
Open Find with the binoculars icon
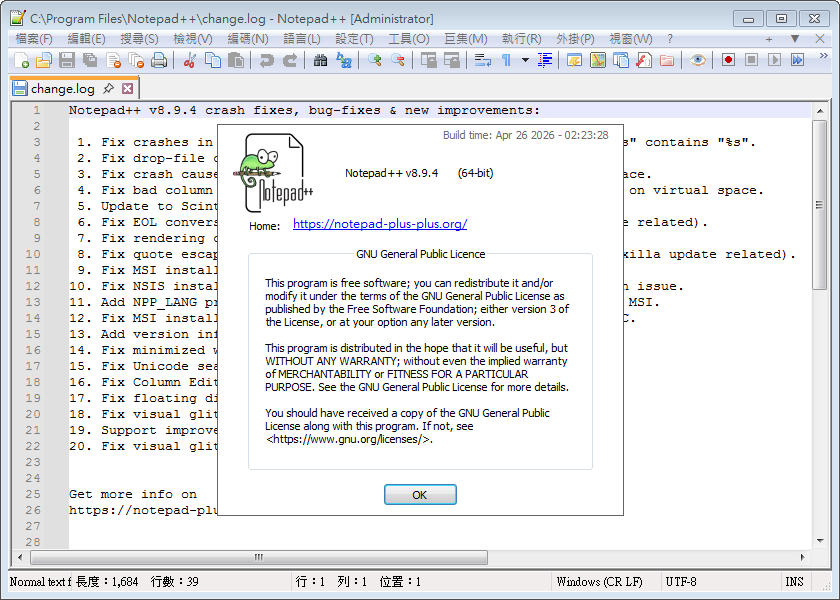pos(320,60)
